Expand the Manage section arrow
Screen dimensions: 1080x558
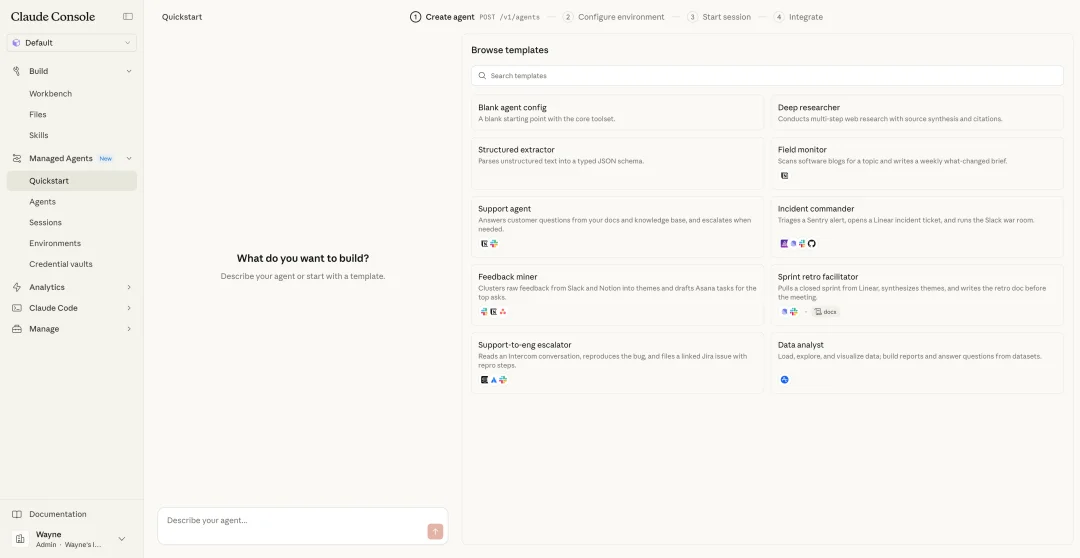click(x=129, y=329)
